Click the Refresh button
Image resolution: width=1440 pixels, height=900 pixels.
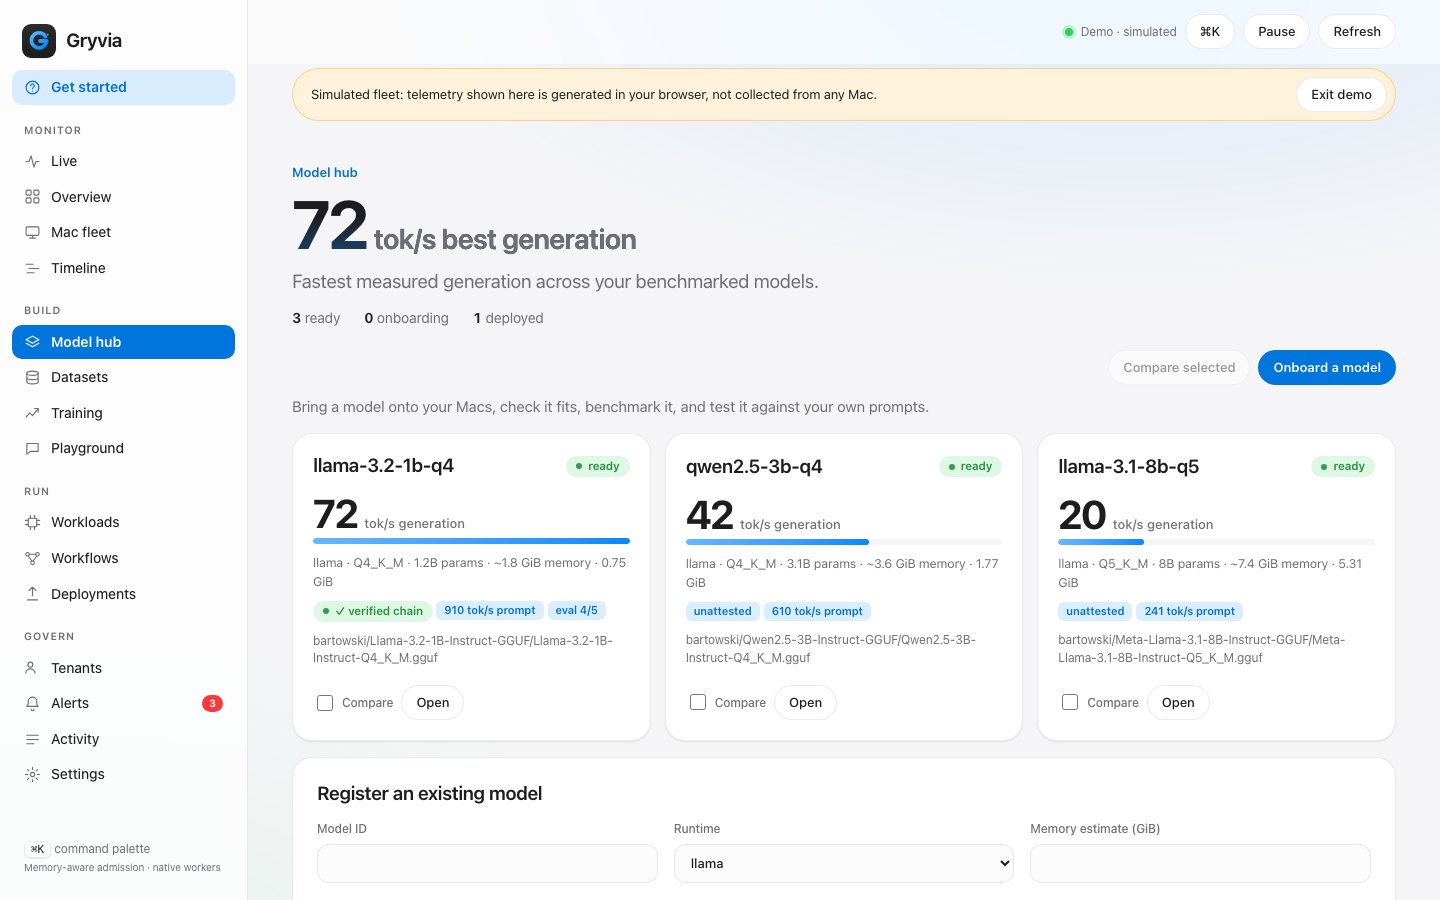pos(1357,31)
